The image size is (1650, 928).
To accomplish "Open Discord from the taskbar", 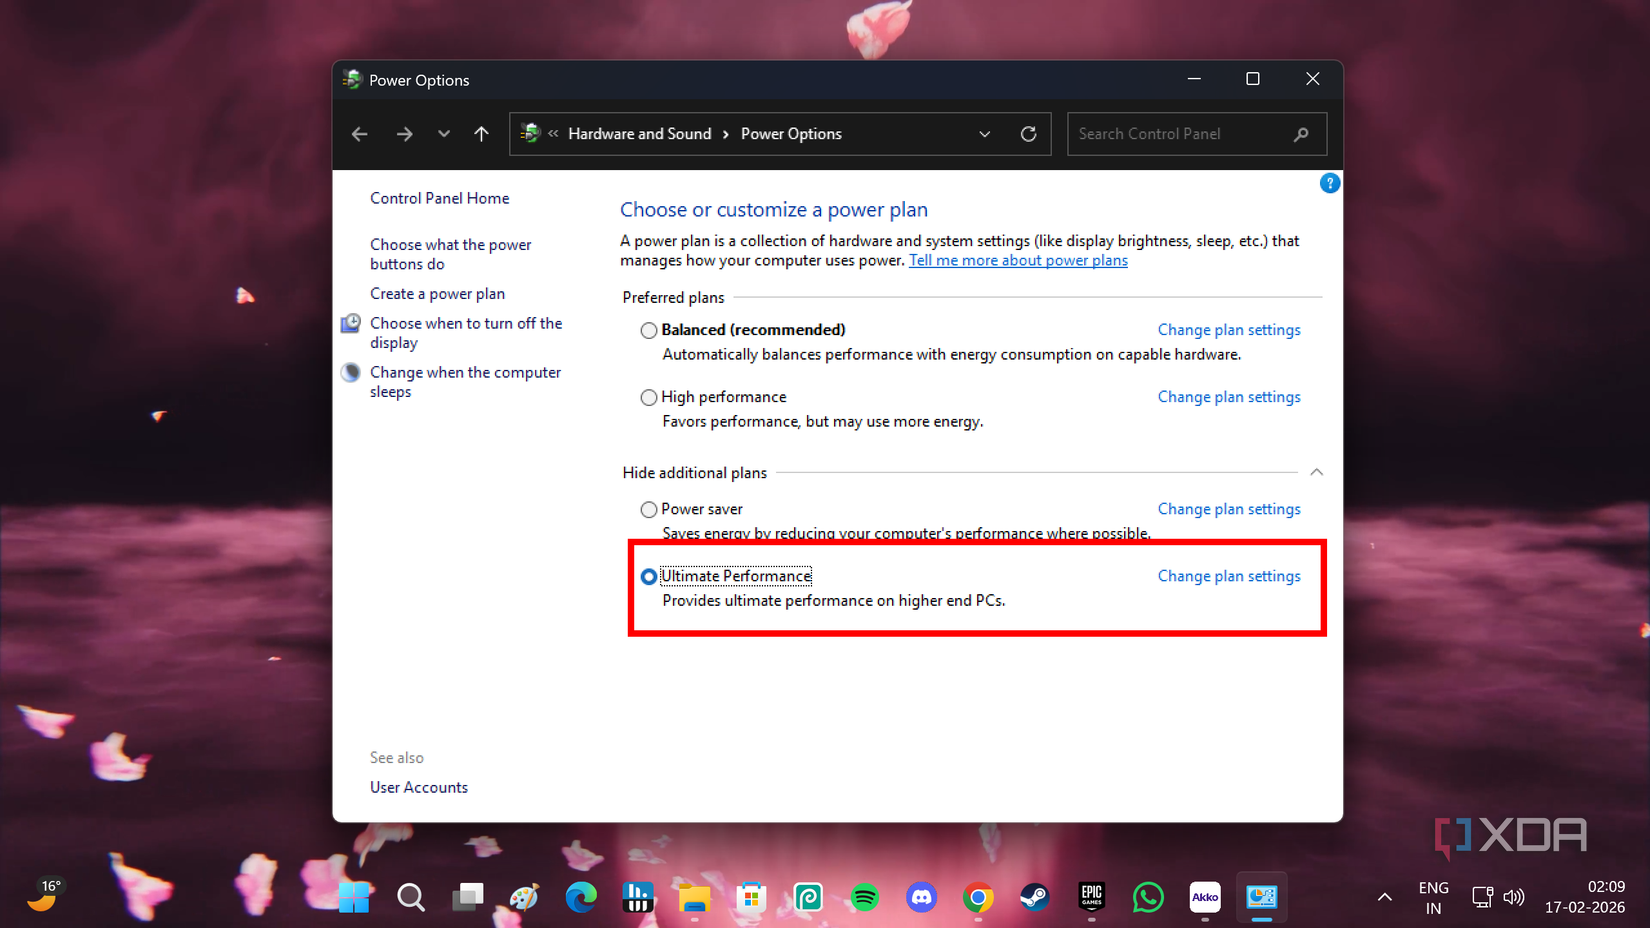I will (x=921, y=898).
